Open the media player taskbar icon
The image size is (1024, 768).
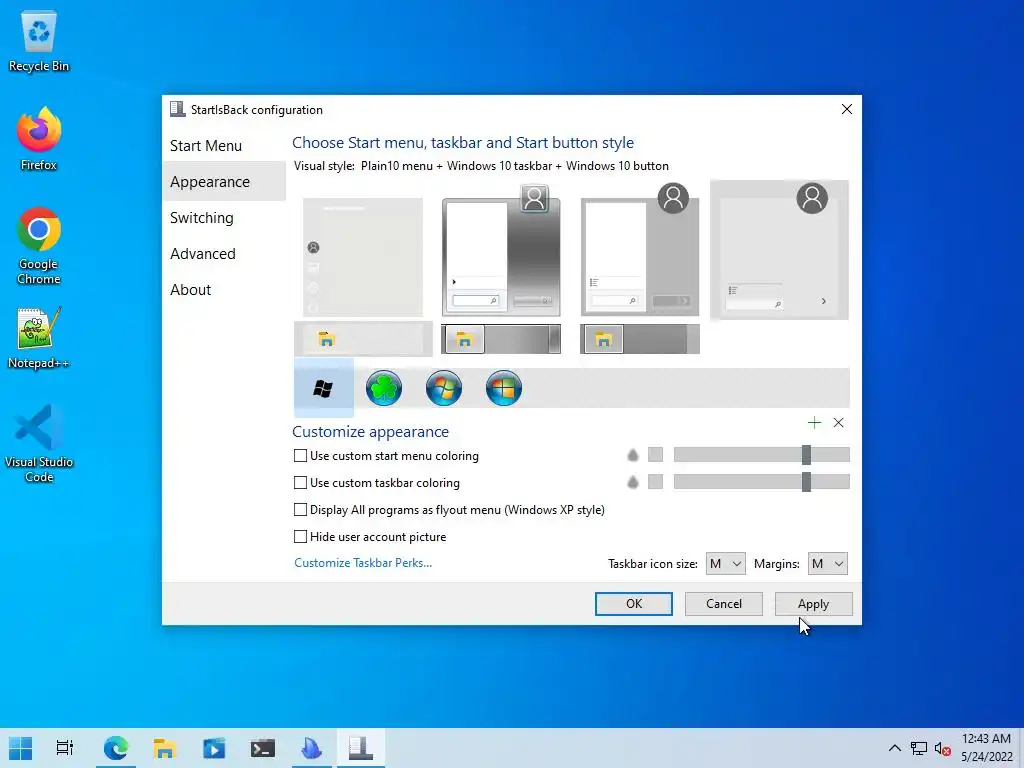click(214, 748)
